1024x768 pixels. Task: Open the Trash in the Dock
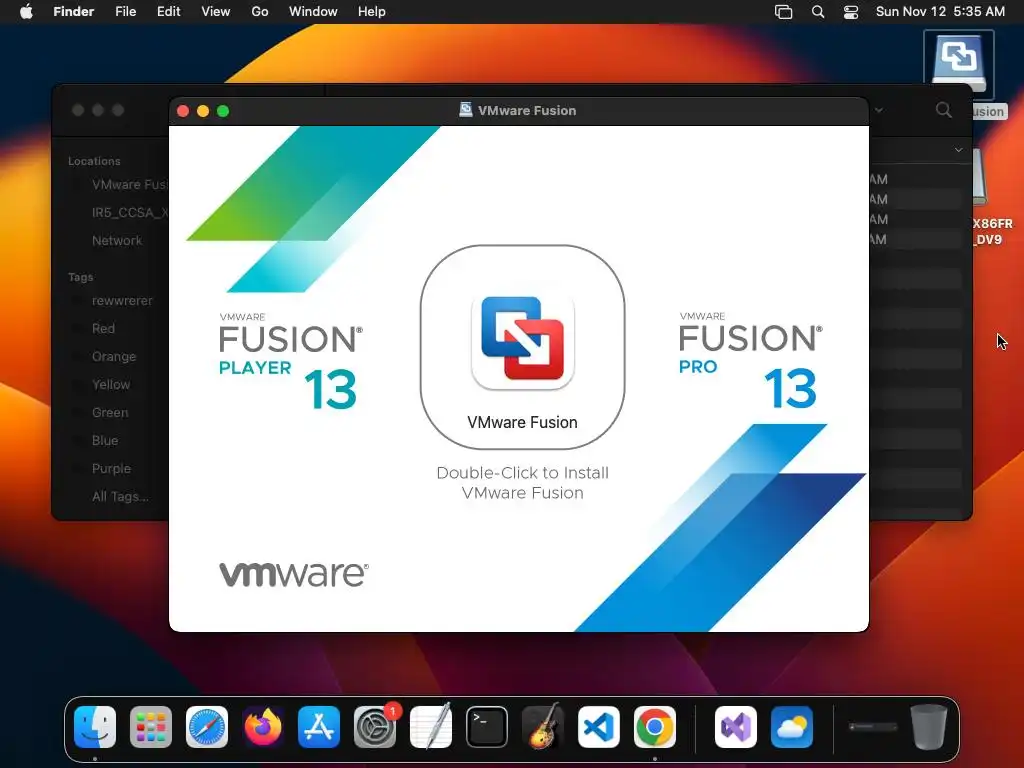pos(929,727)
